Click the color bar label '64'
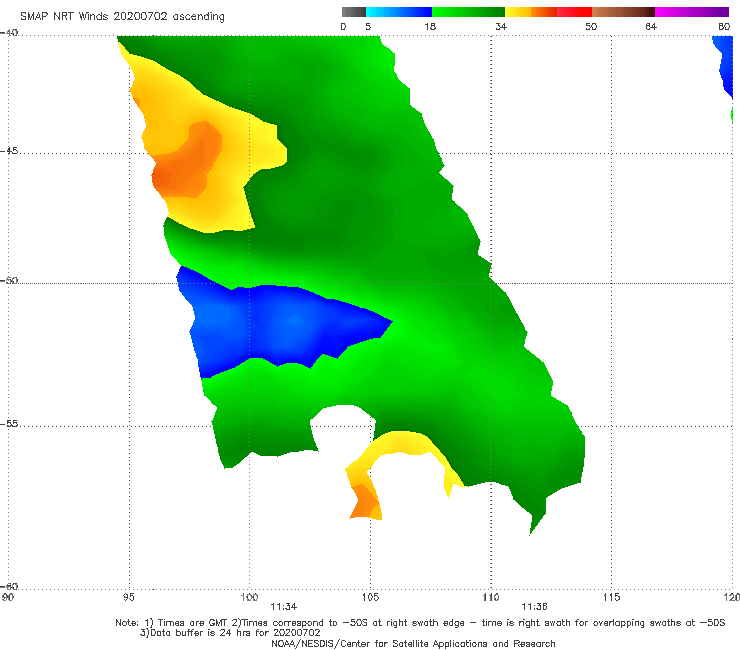 click(x=651, y=26)
